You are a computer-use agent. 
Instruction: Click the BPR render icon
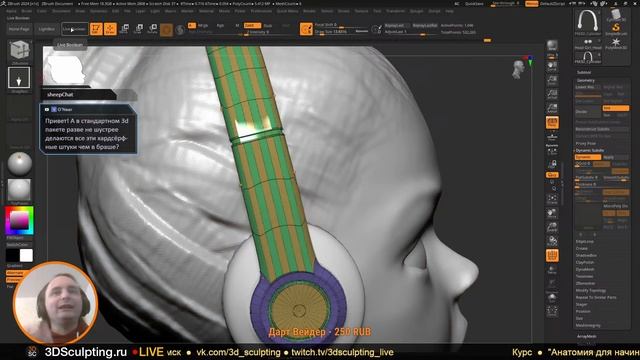552,45
